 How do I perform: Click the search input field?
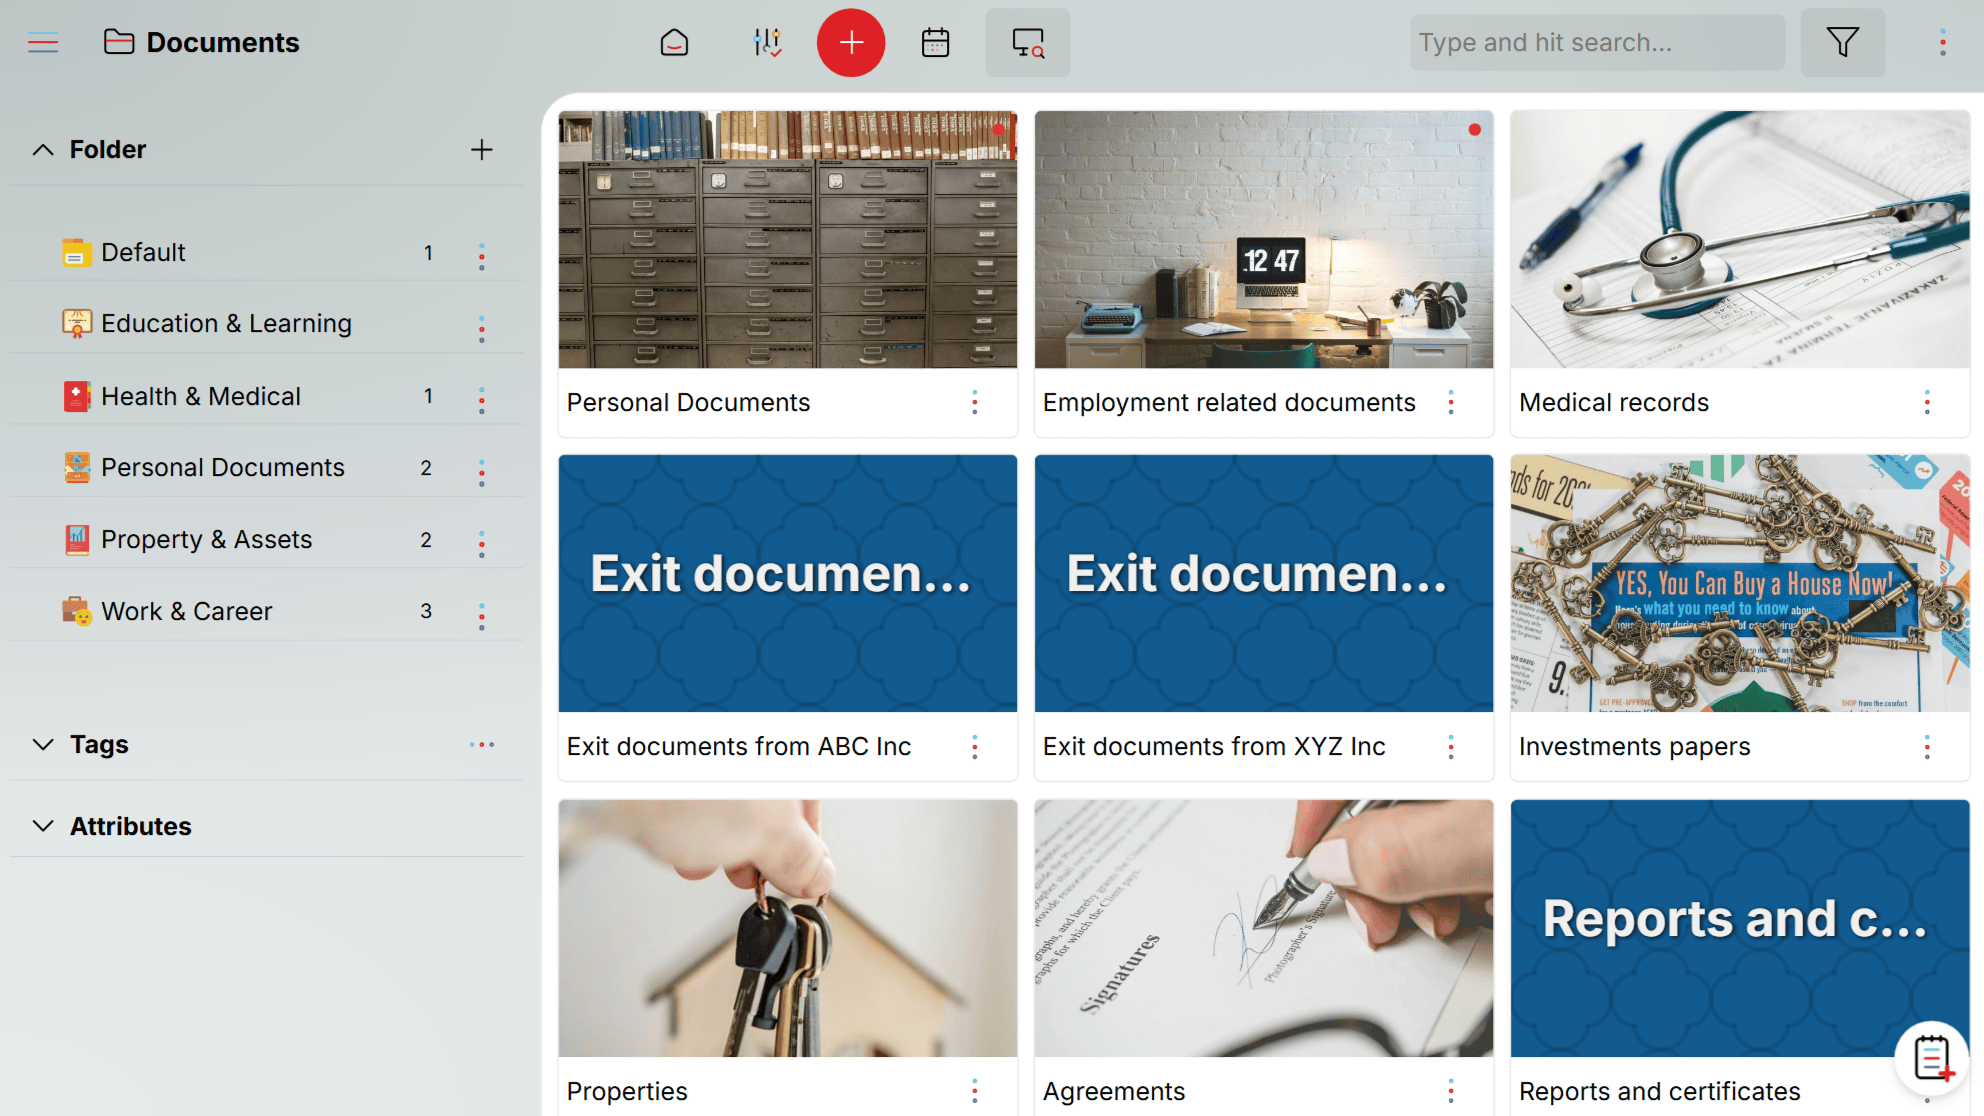1597,42
